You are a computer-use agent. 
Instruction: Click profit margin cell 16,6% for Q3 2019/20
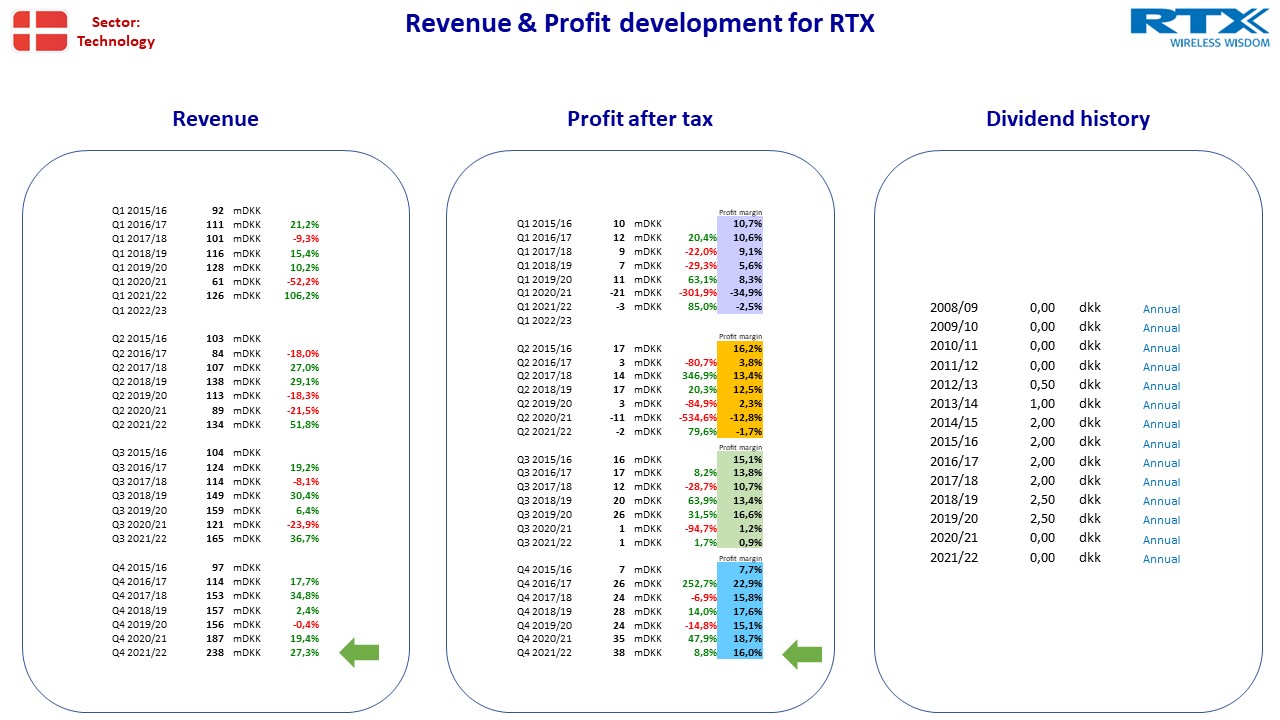point(740,514)
